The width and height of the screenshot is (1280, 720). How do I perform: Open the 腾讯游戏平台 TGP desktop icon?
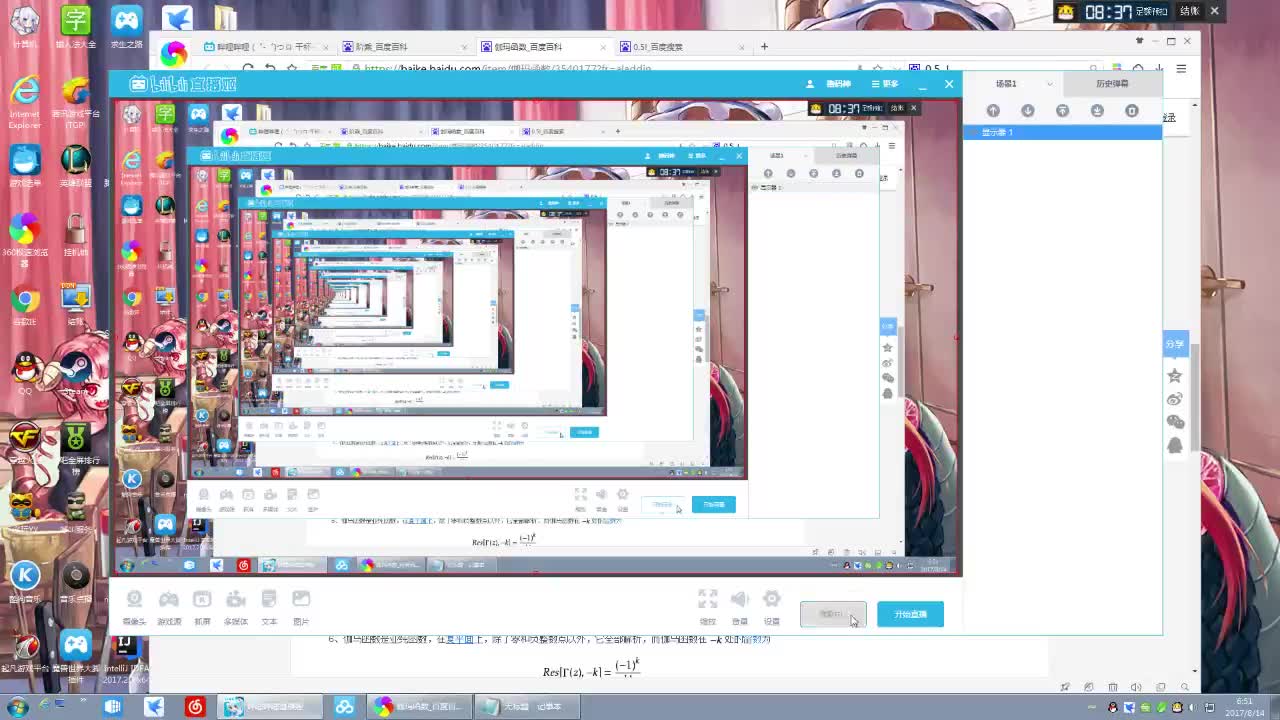[76, 102]
